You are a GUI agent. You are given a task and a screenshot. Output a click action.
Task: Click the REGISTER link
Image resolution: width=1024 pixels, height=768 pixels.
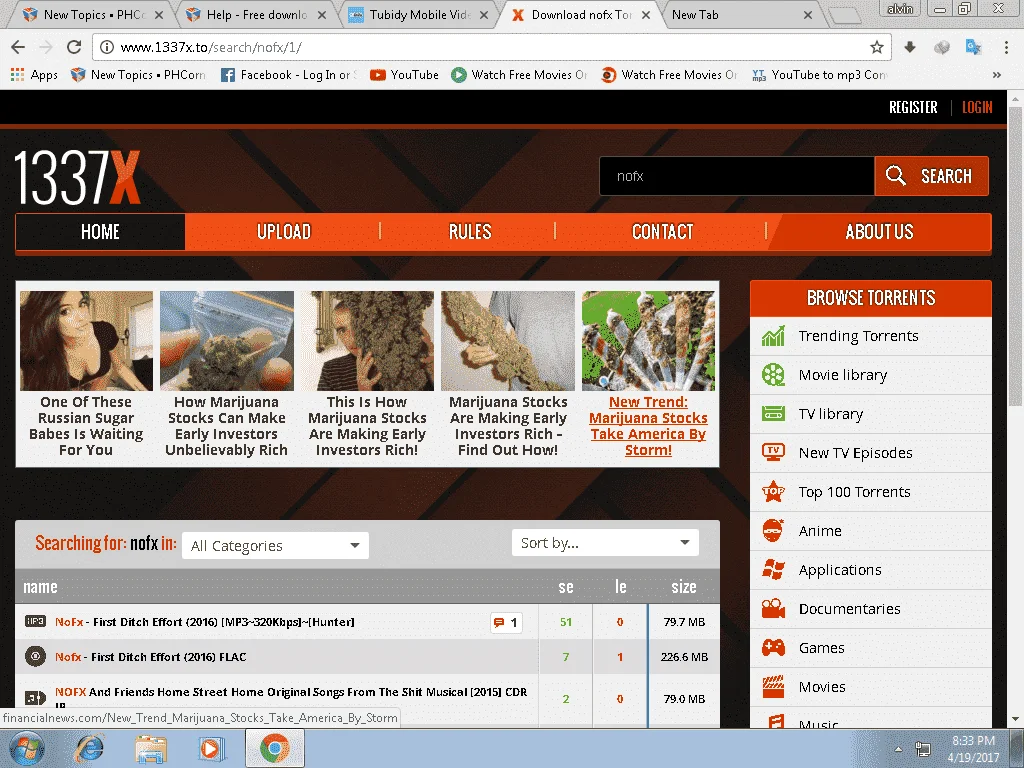coord(913,107)
